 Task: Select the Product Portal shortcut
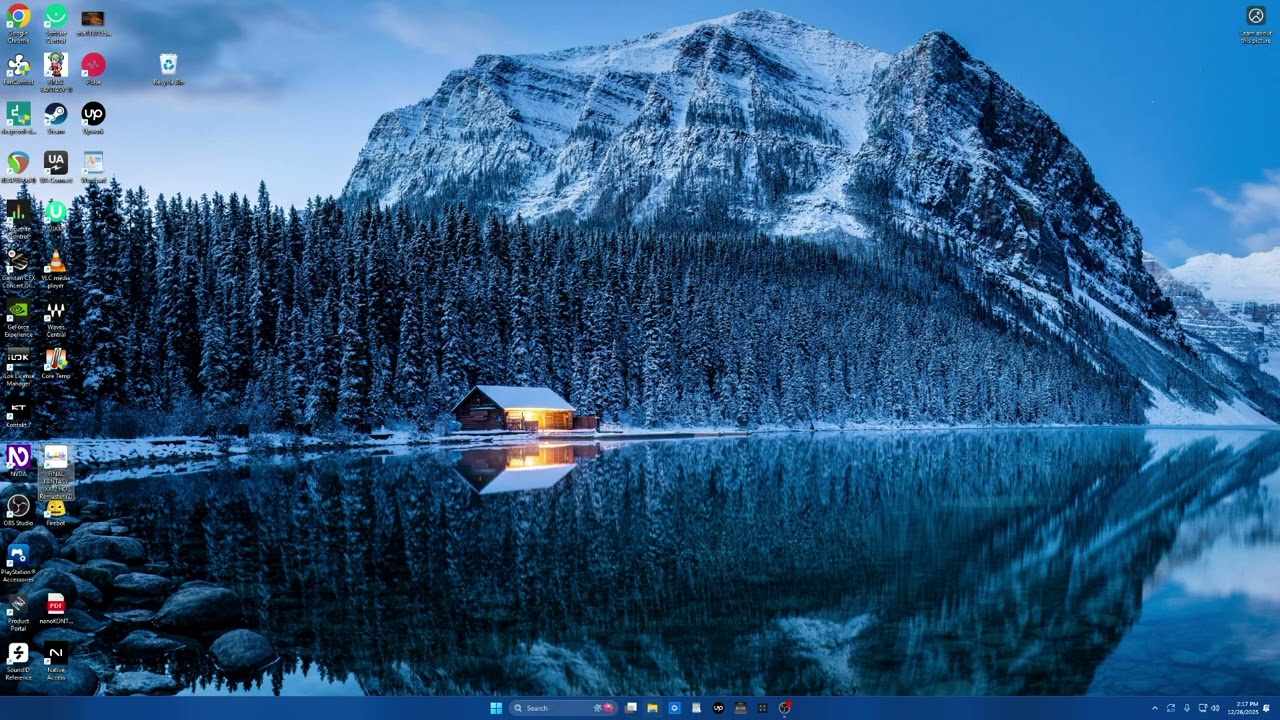18,612
